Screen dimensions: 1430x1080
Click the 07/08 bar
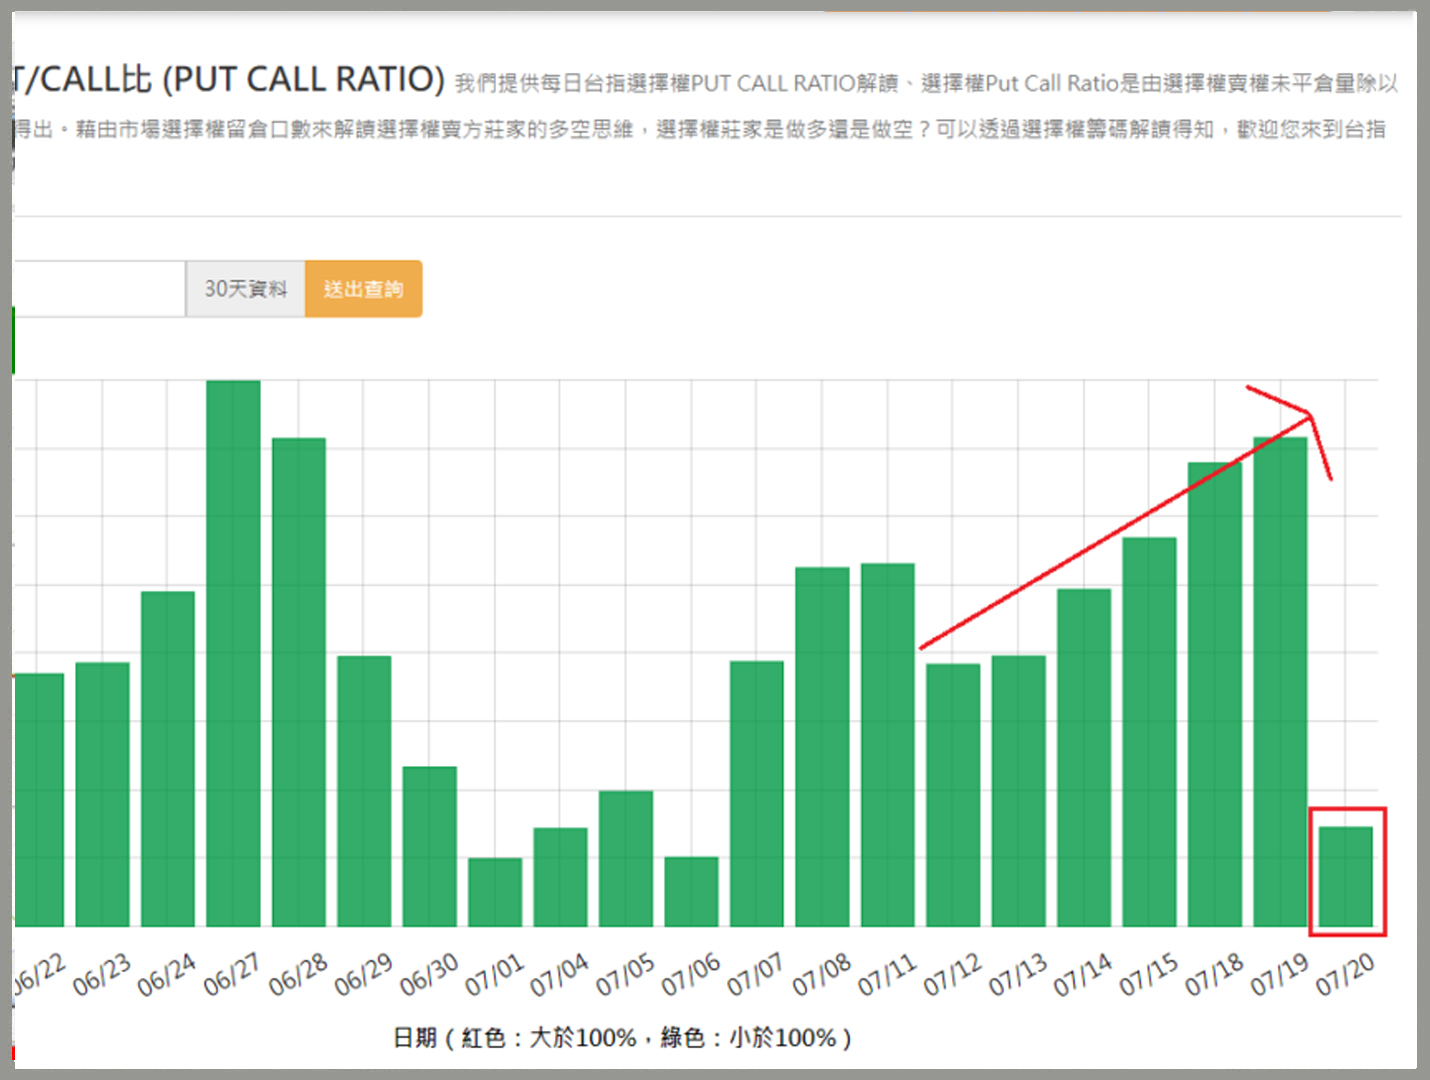point(822,747)
